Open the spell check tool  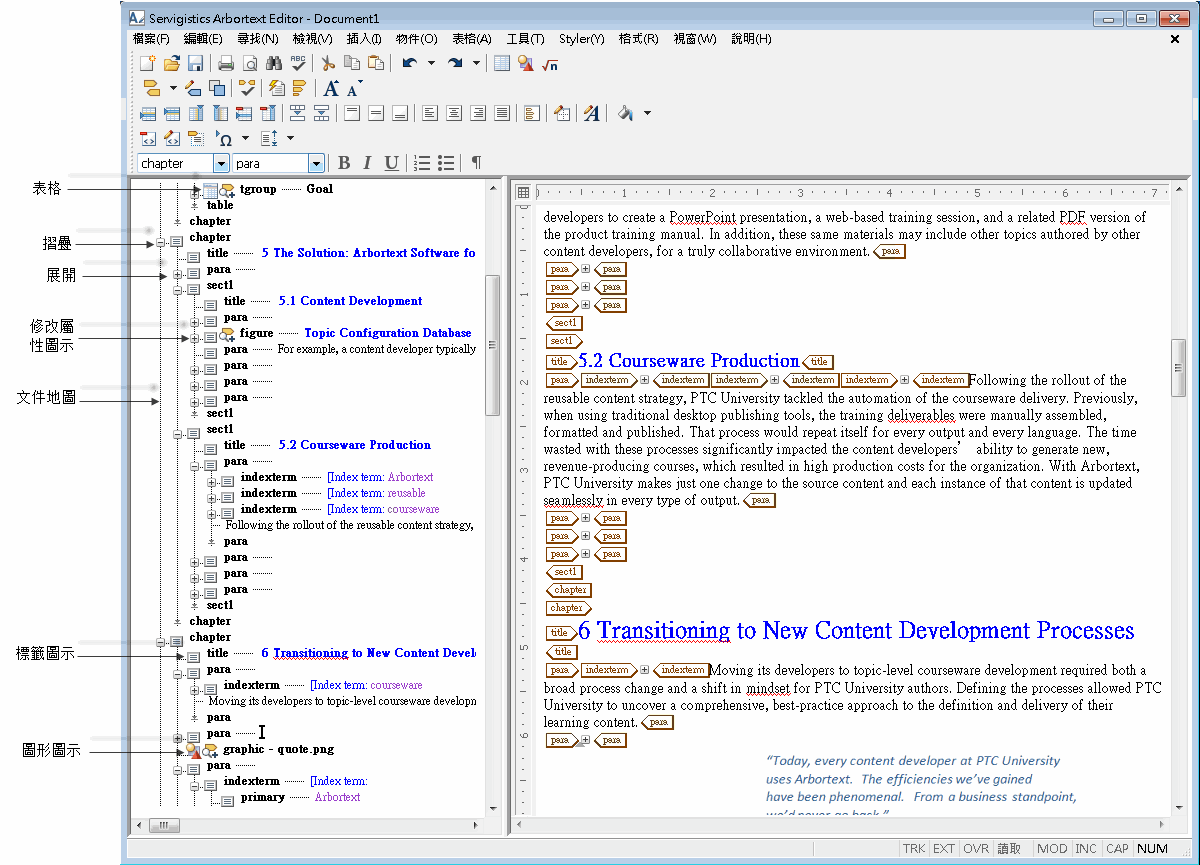click(298, 63)
